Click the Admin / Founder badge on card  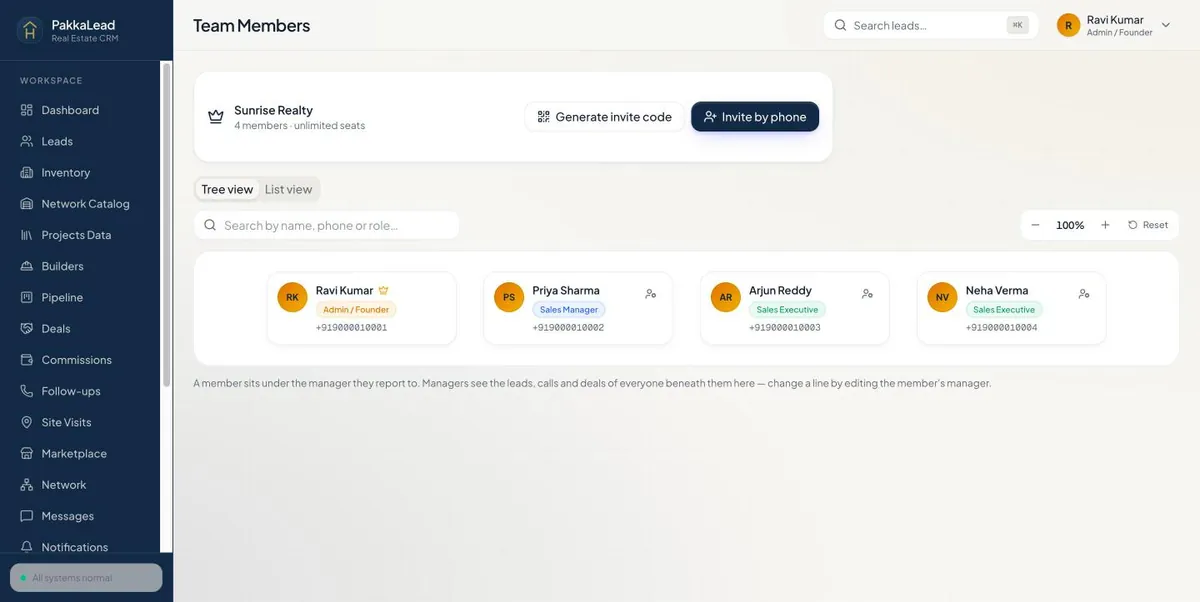pyautogui.click(x=356, y=310)
